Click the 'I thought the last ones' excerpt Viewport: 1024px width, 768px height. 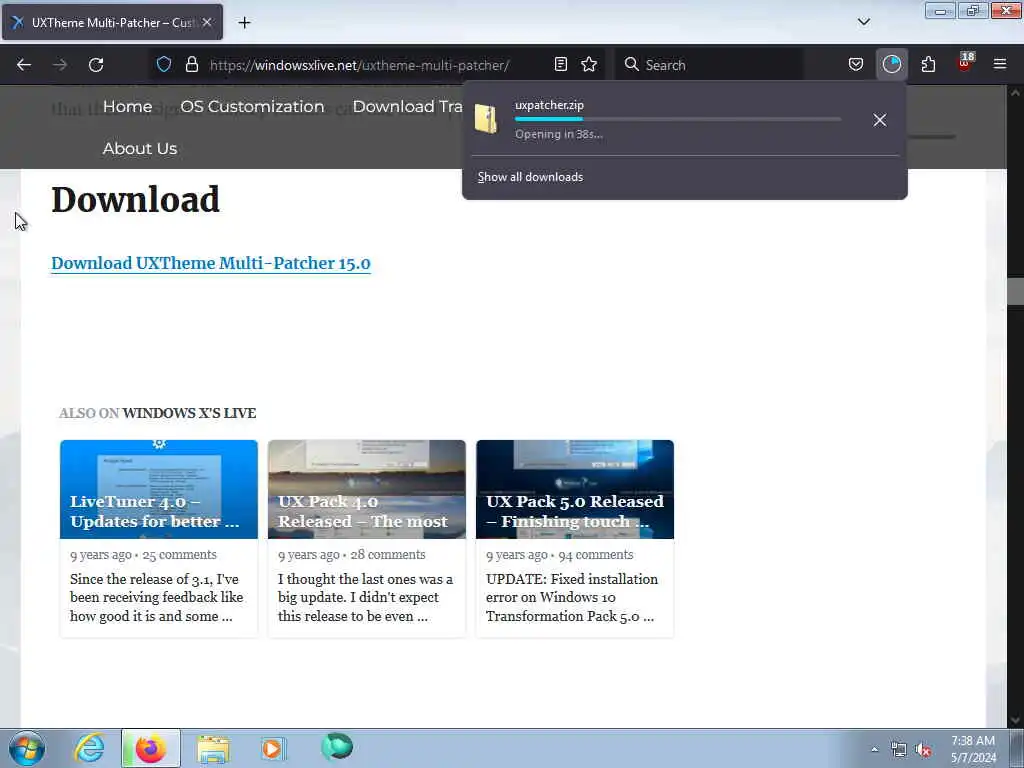(365, 598)
